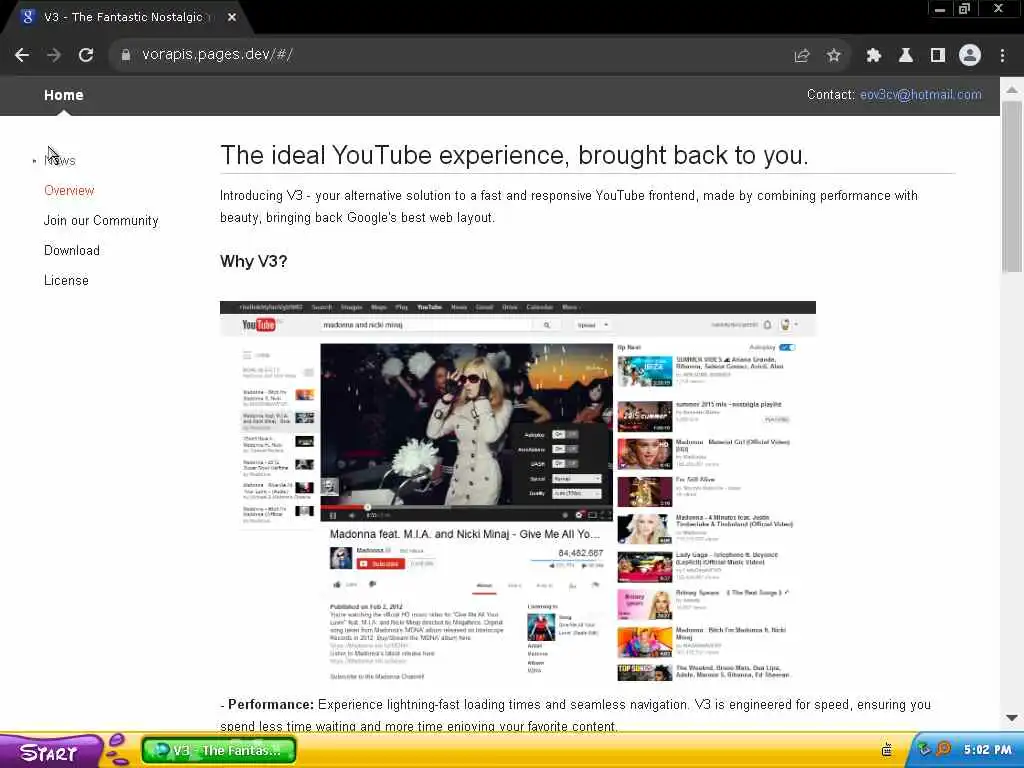Select Overview in the sidebar
Viewport: 1024px width, 768px height.
tap(69, 191)
